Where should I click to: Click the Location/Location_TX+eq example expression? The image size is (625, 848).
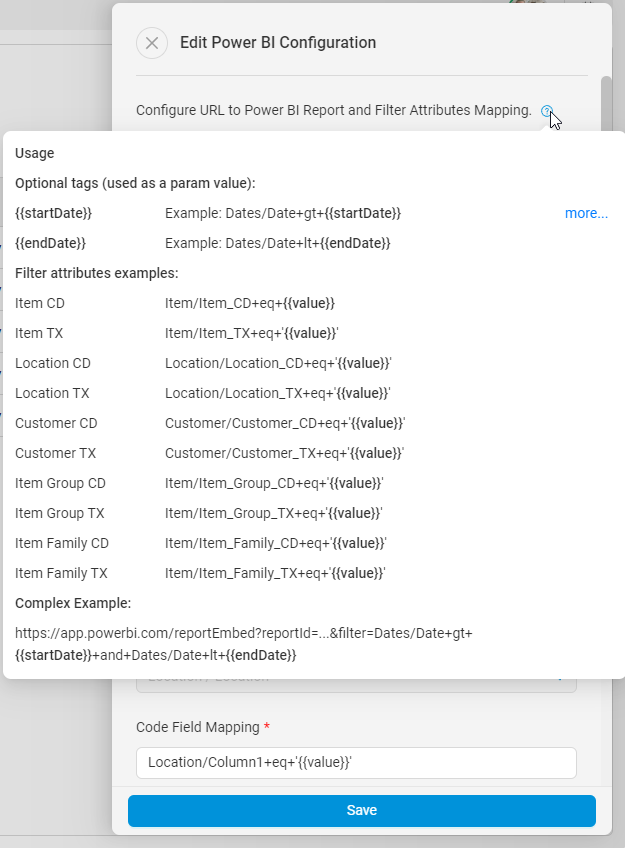(277, 393)
